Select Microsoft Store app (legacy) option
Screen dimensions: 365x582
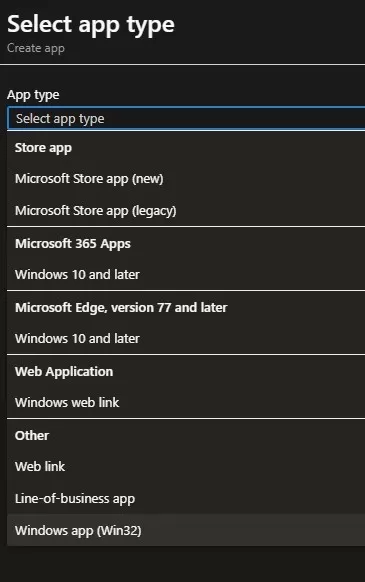186,210
